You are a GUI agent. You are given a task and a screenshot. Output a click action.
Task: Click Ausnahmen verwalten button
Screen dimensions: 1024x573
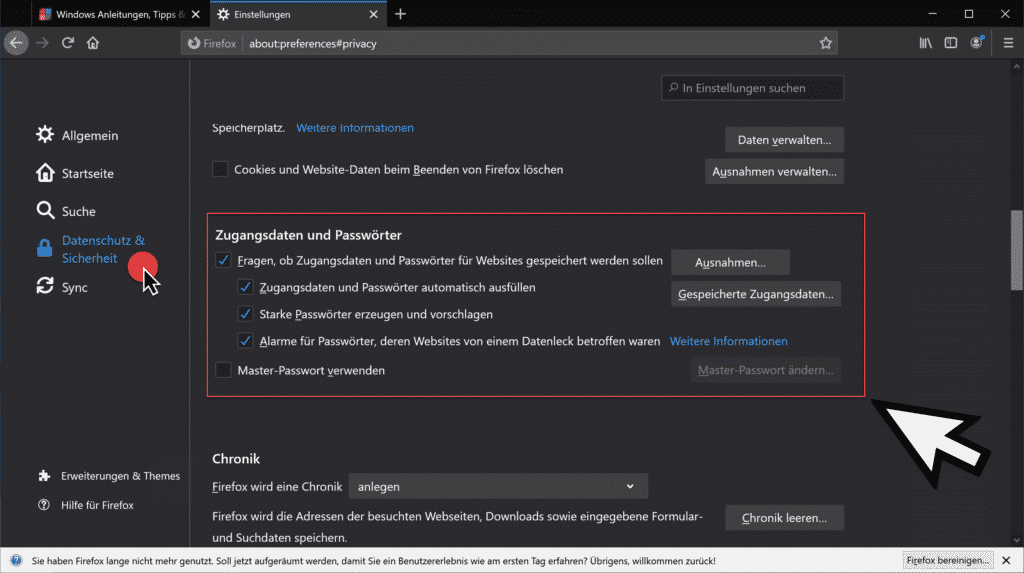click(774, 171)
